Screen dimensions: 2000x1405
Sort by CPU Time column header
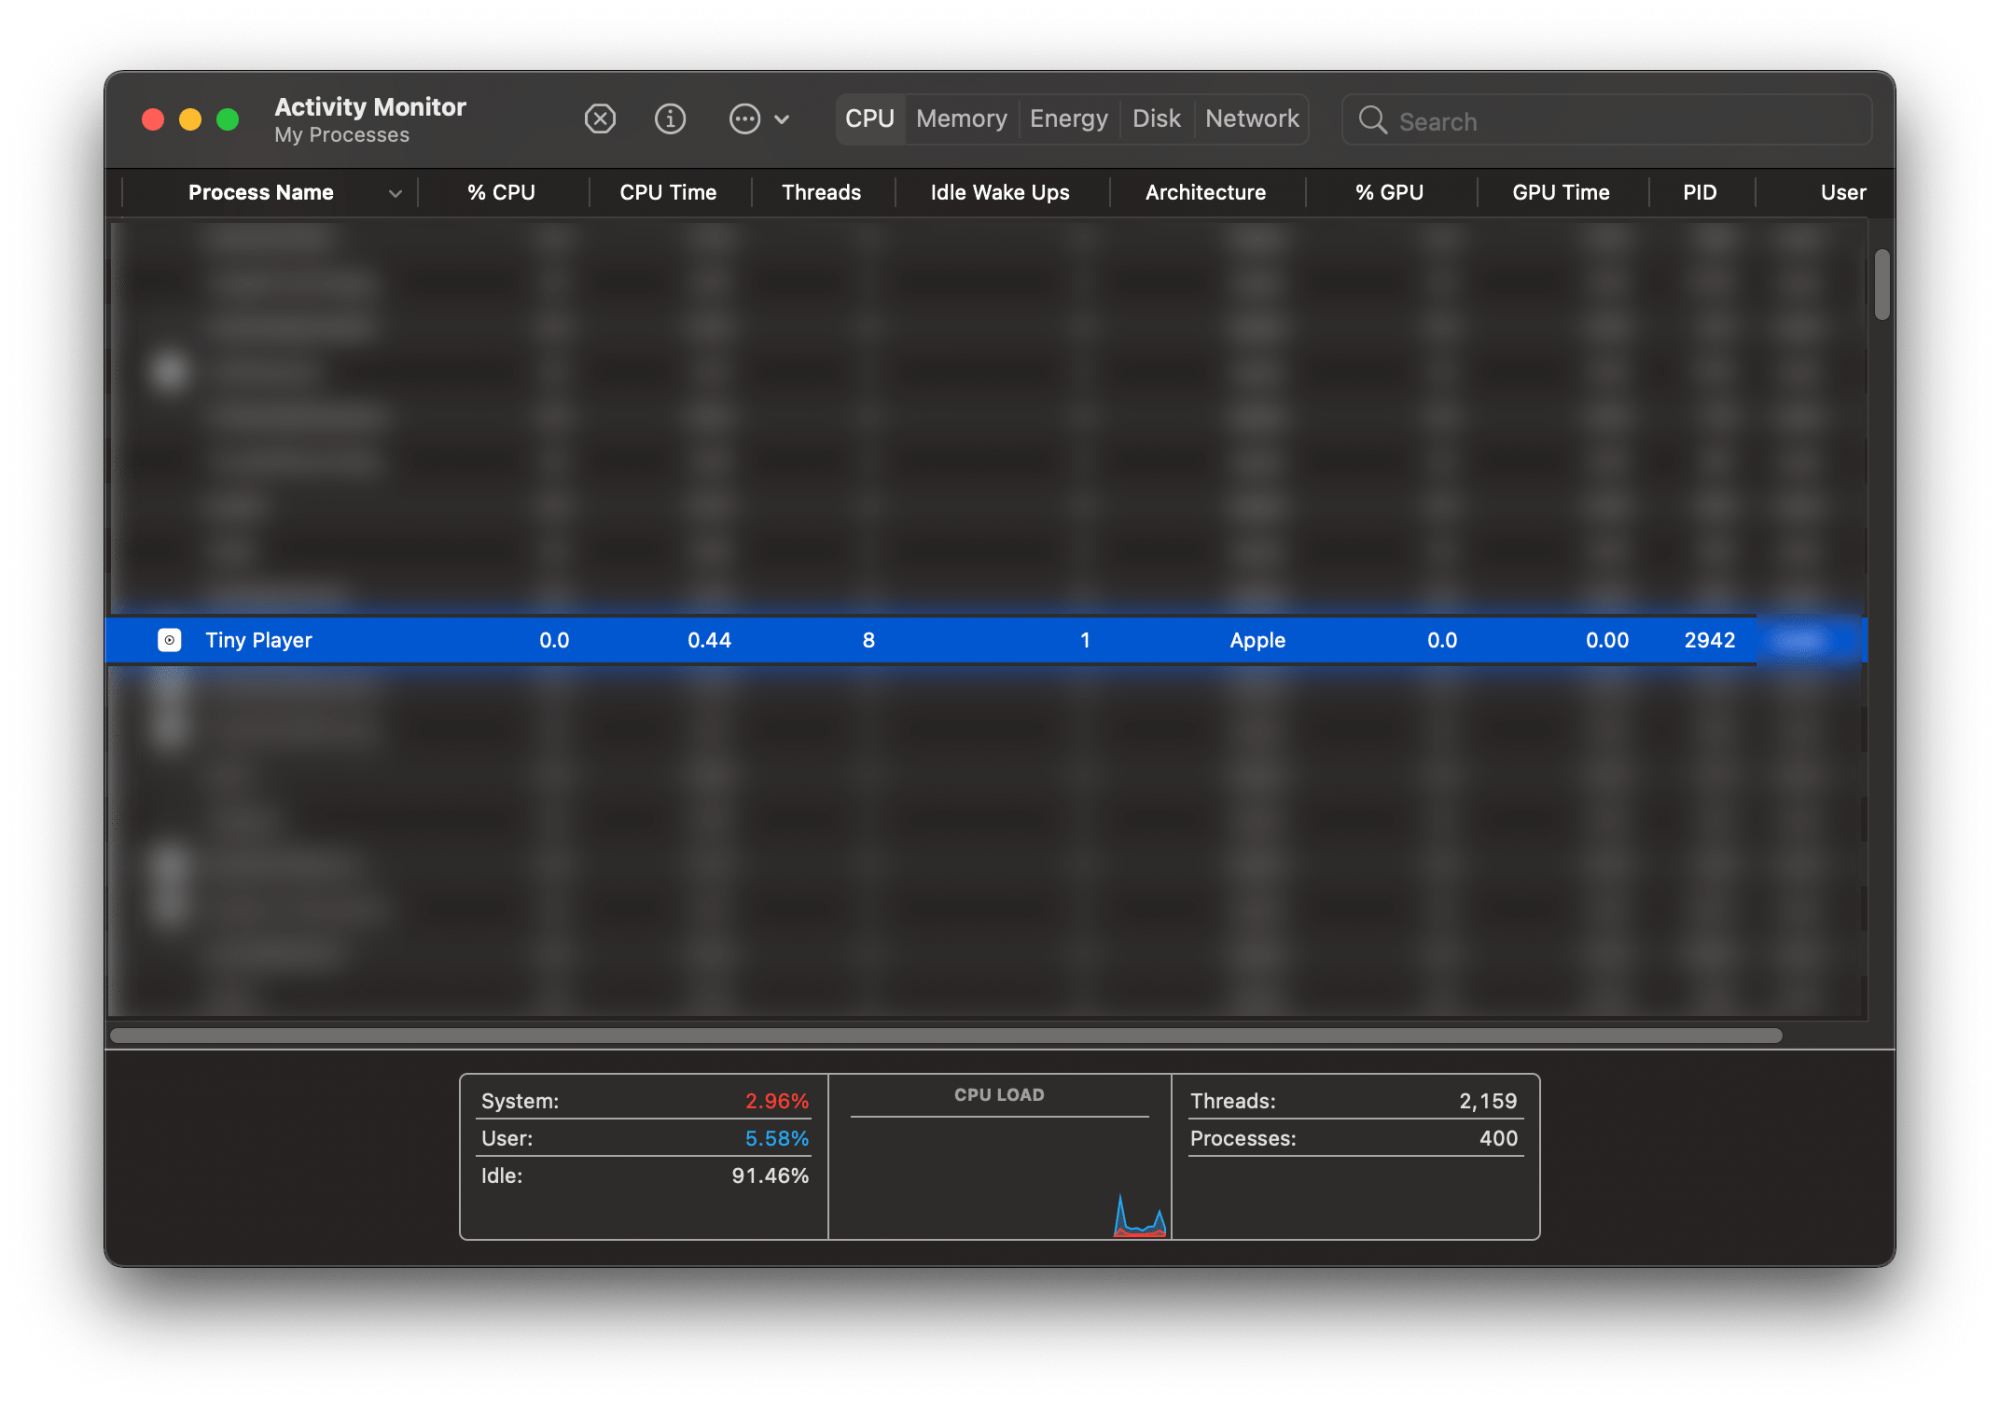tap(667, 192)
